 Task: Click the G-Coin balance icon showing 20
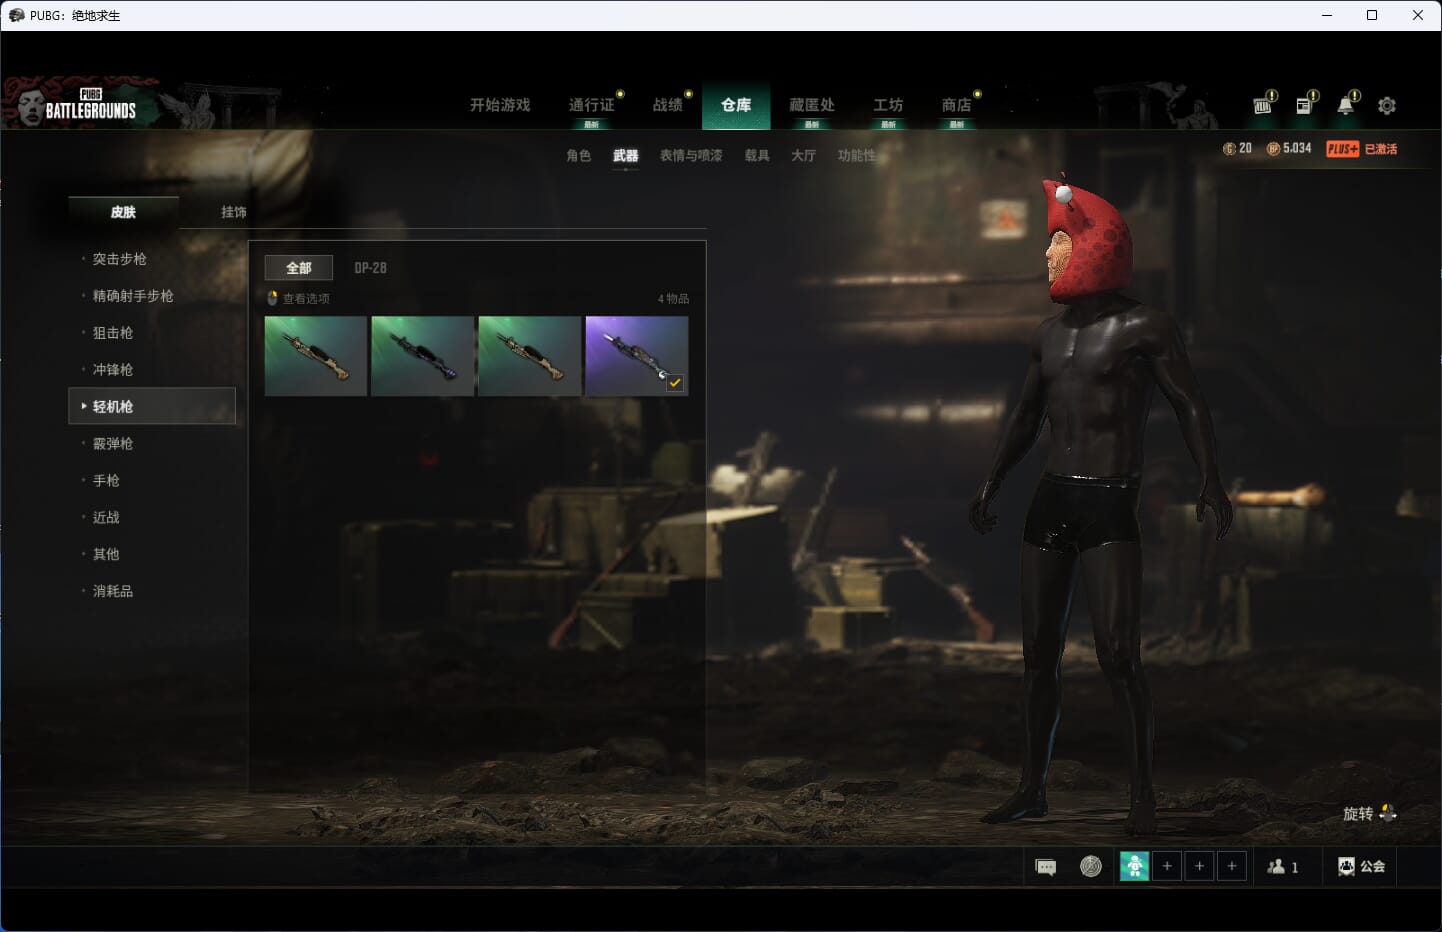(1229, 148)
